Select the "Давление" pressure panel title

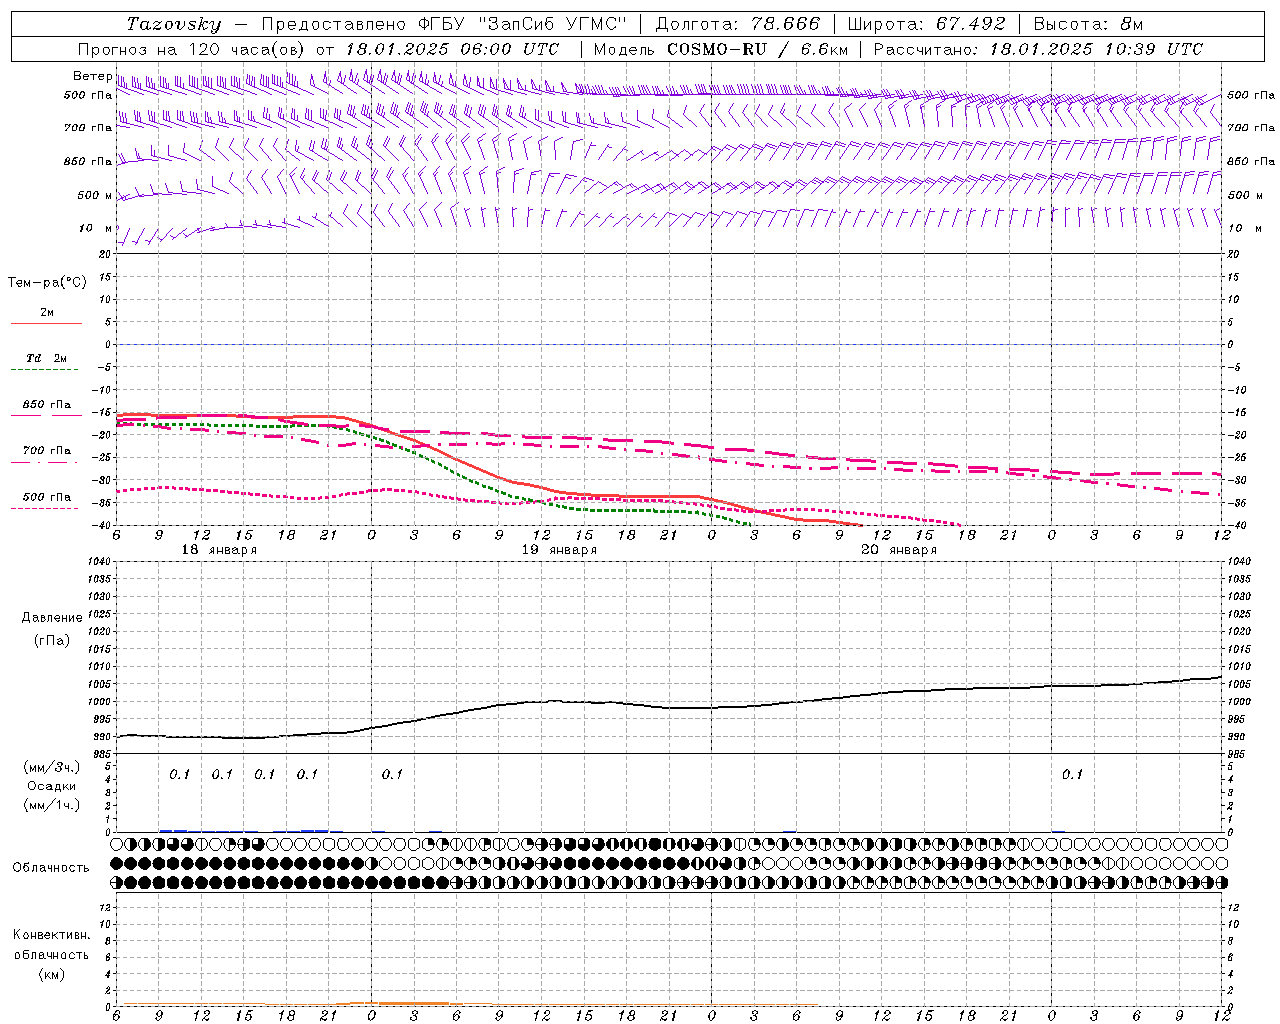tap(52, 618)
